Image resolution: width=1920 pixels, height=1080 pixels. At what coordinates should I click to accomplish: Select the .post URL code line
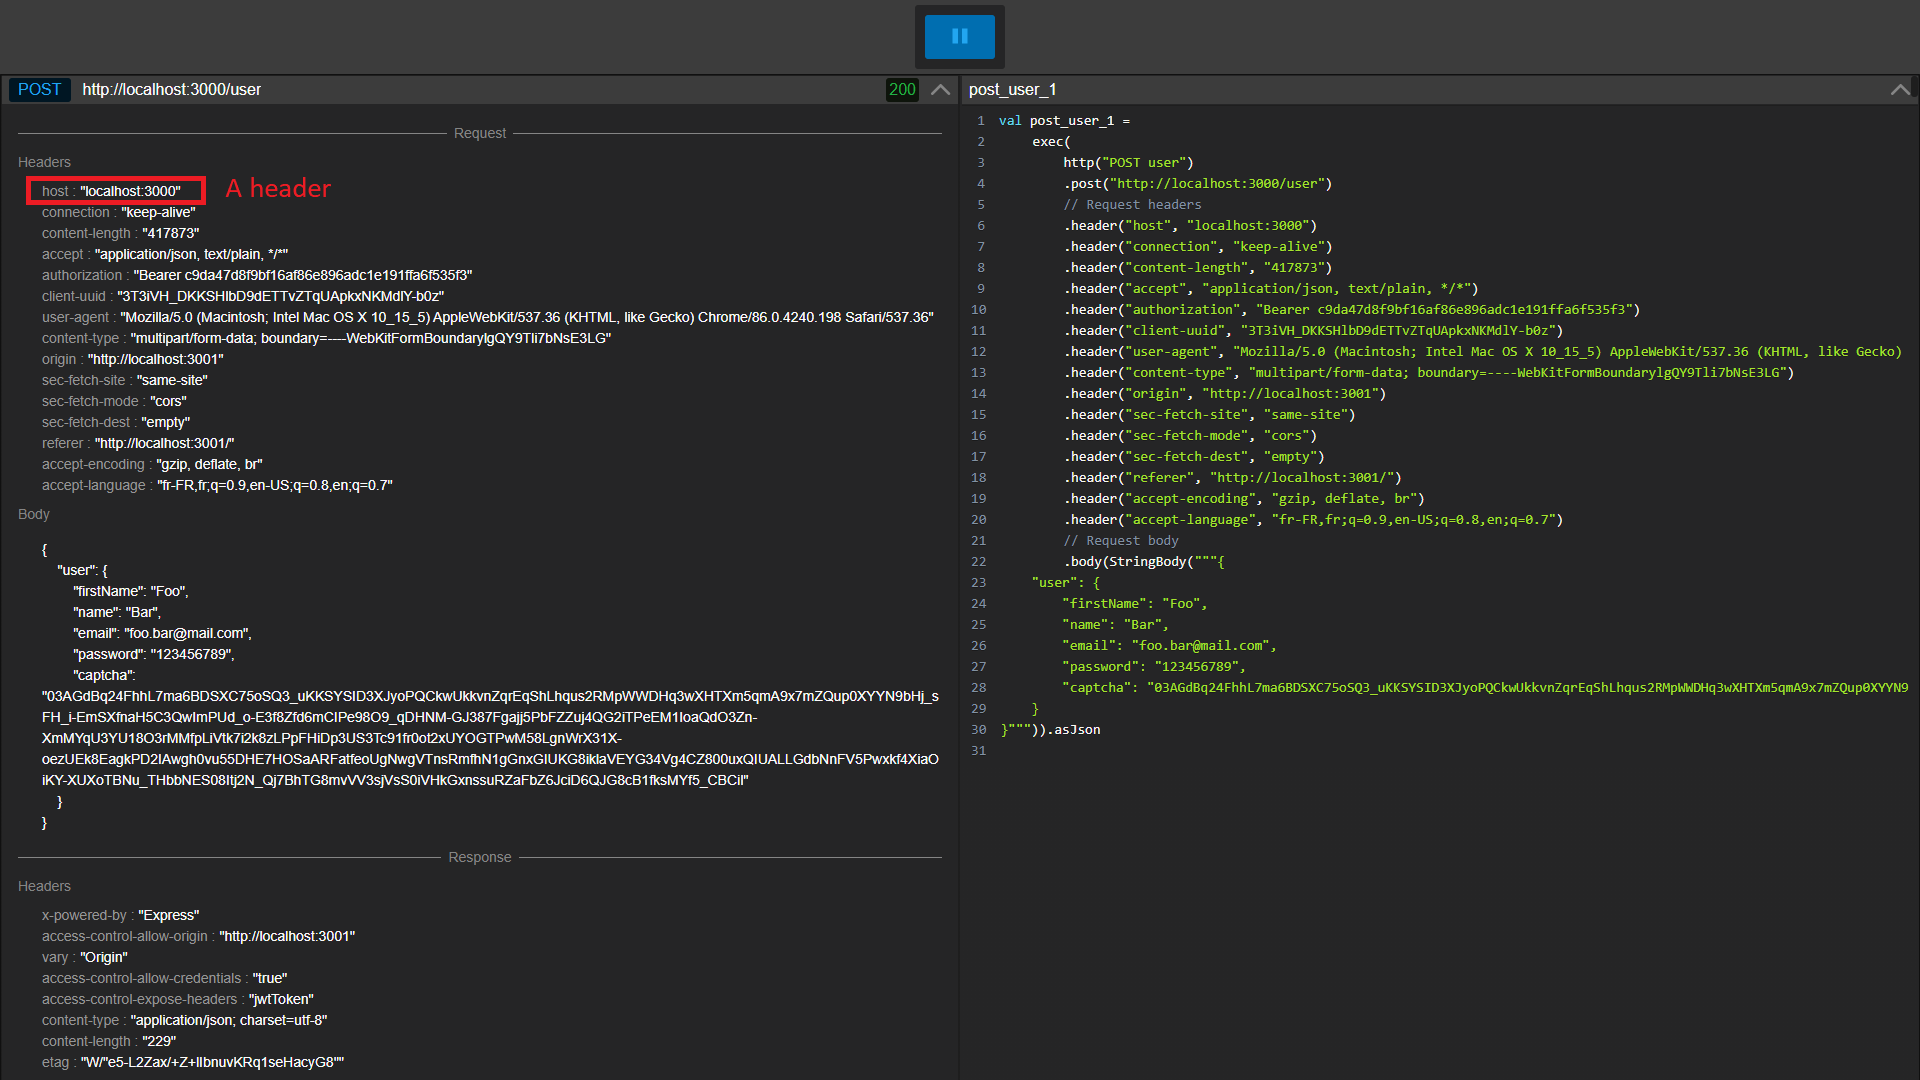click(1197, 183)
